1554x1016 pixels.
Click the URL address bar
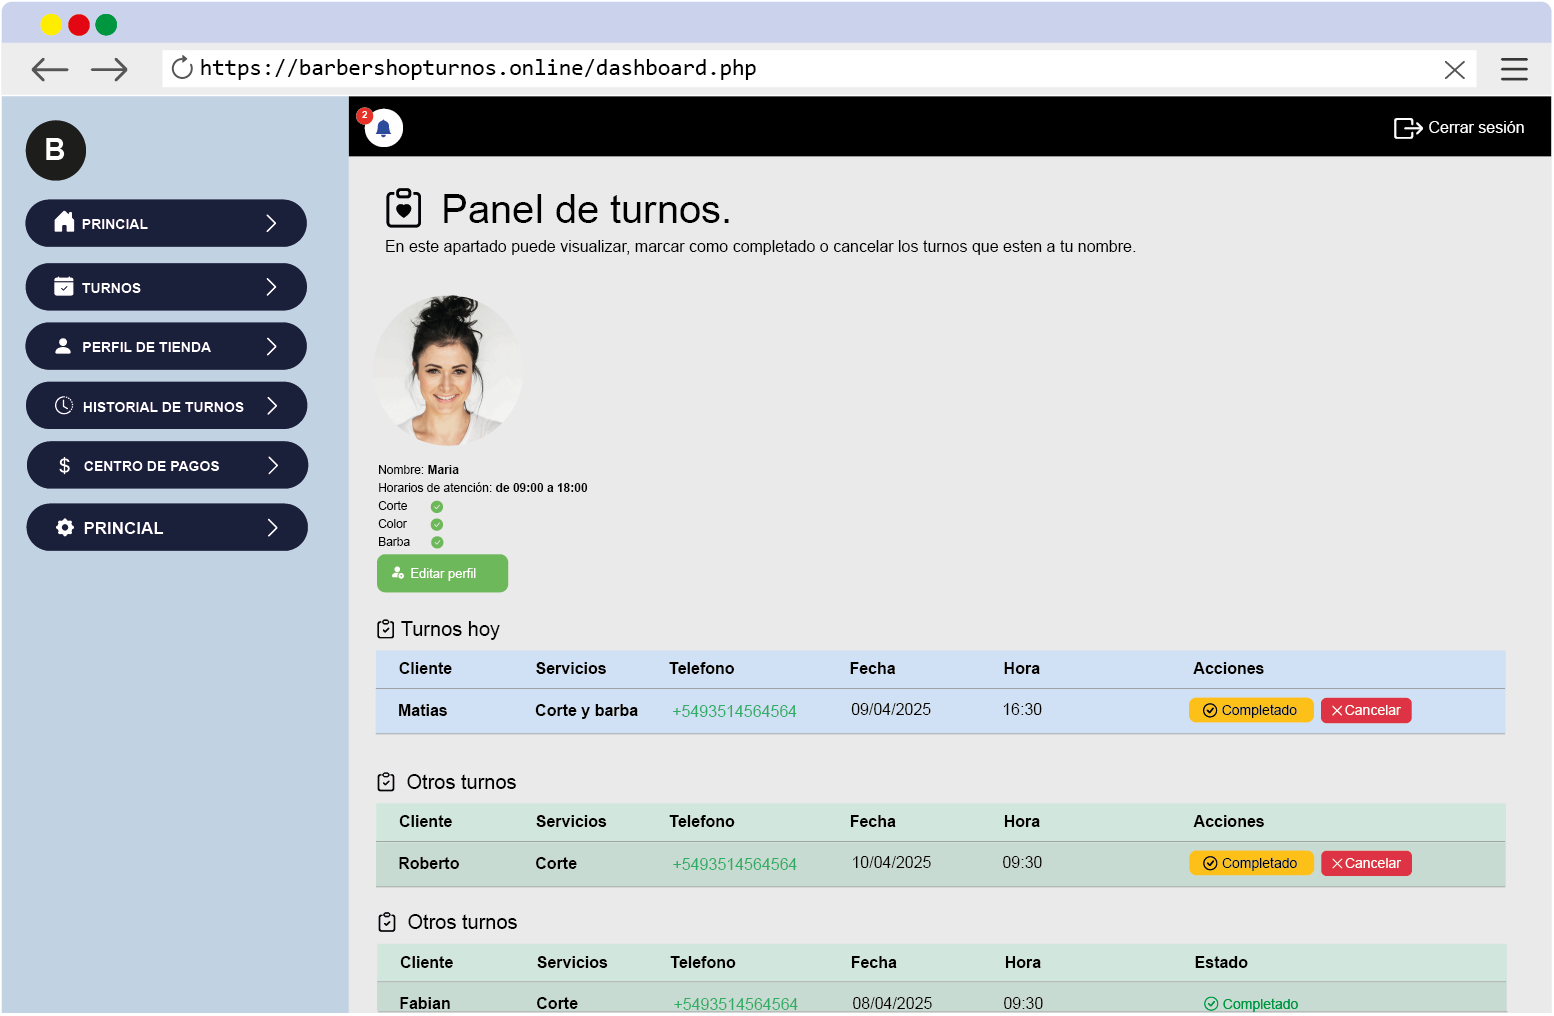800,68
